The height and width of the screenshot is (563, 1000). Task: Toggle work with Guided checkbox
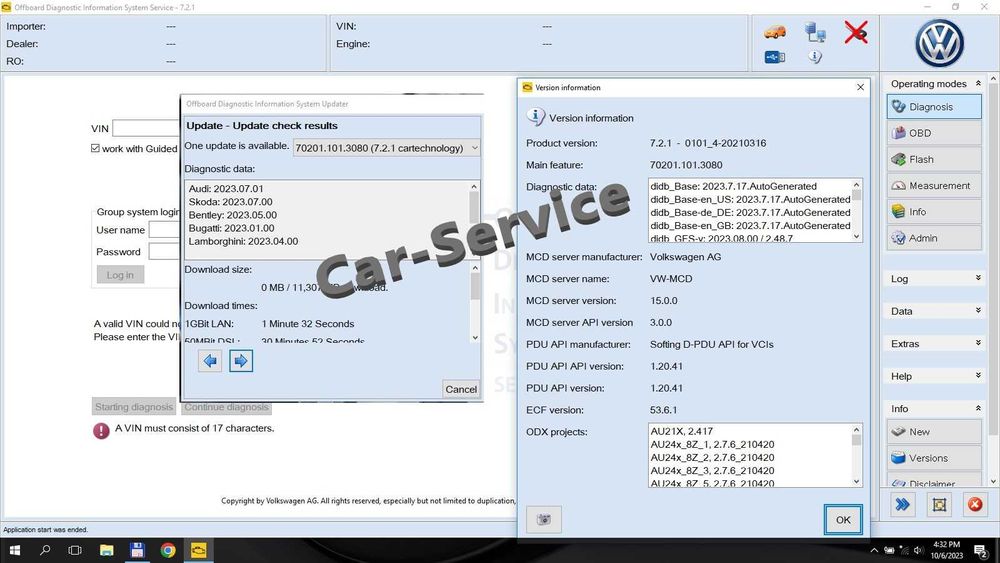(x=96, y=148)
